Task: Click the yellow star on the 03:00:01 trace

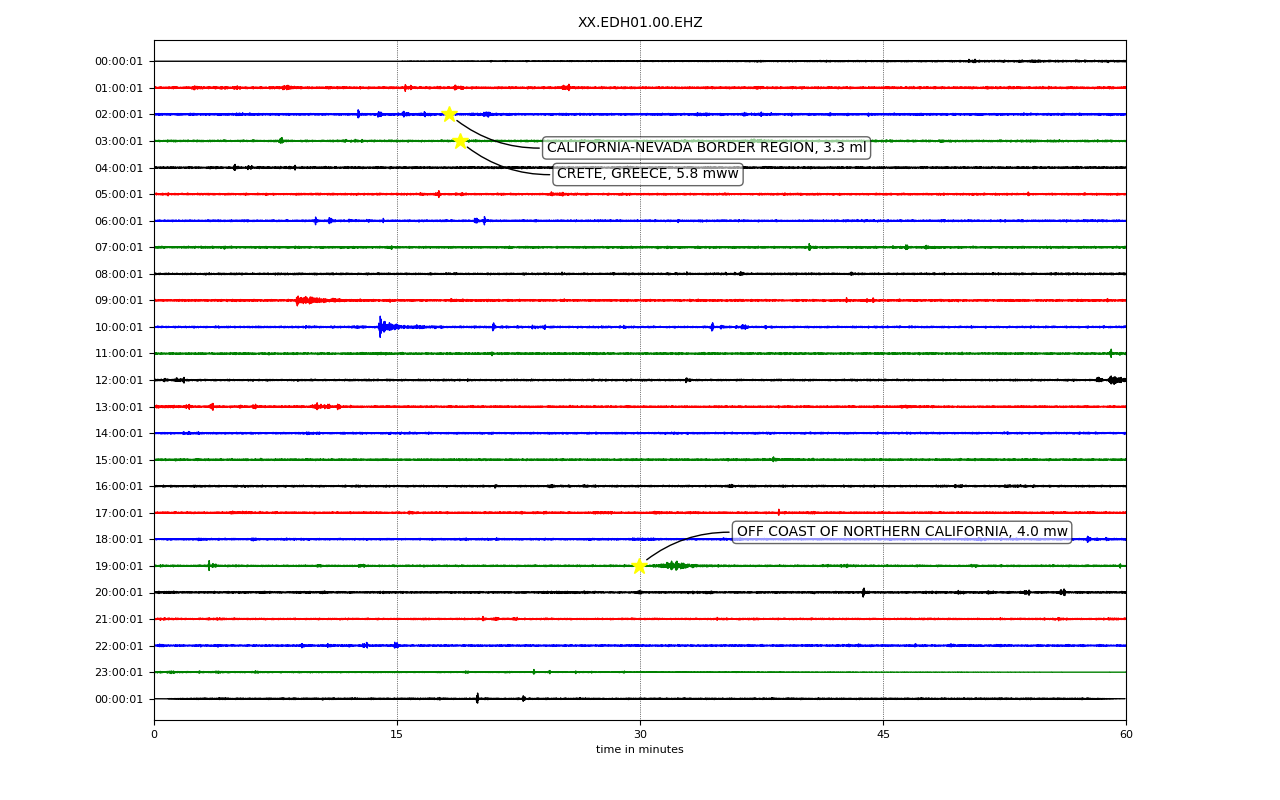Action: click(x=460, y=141)
